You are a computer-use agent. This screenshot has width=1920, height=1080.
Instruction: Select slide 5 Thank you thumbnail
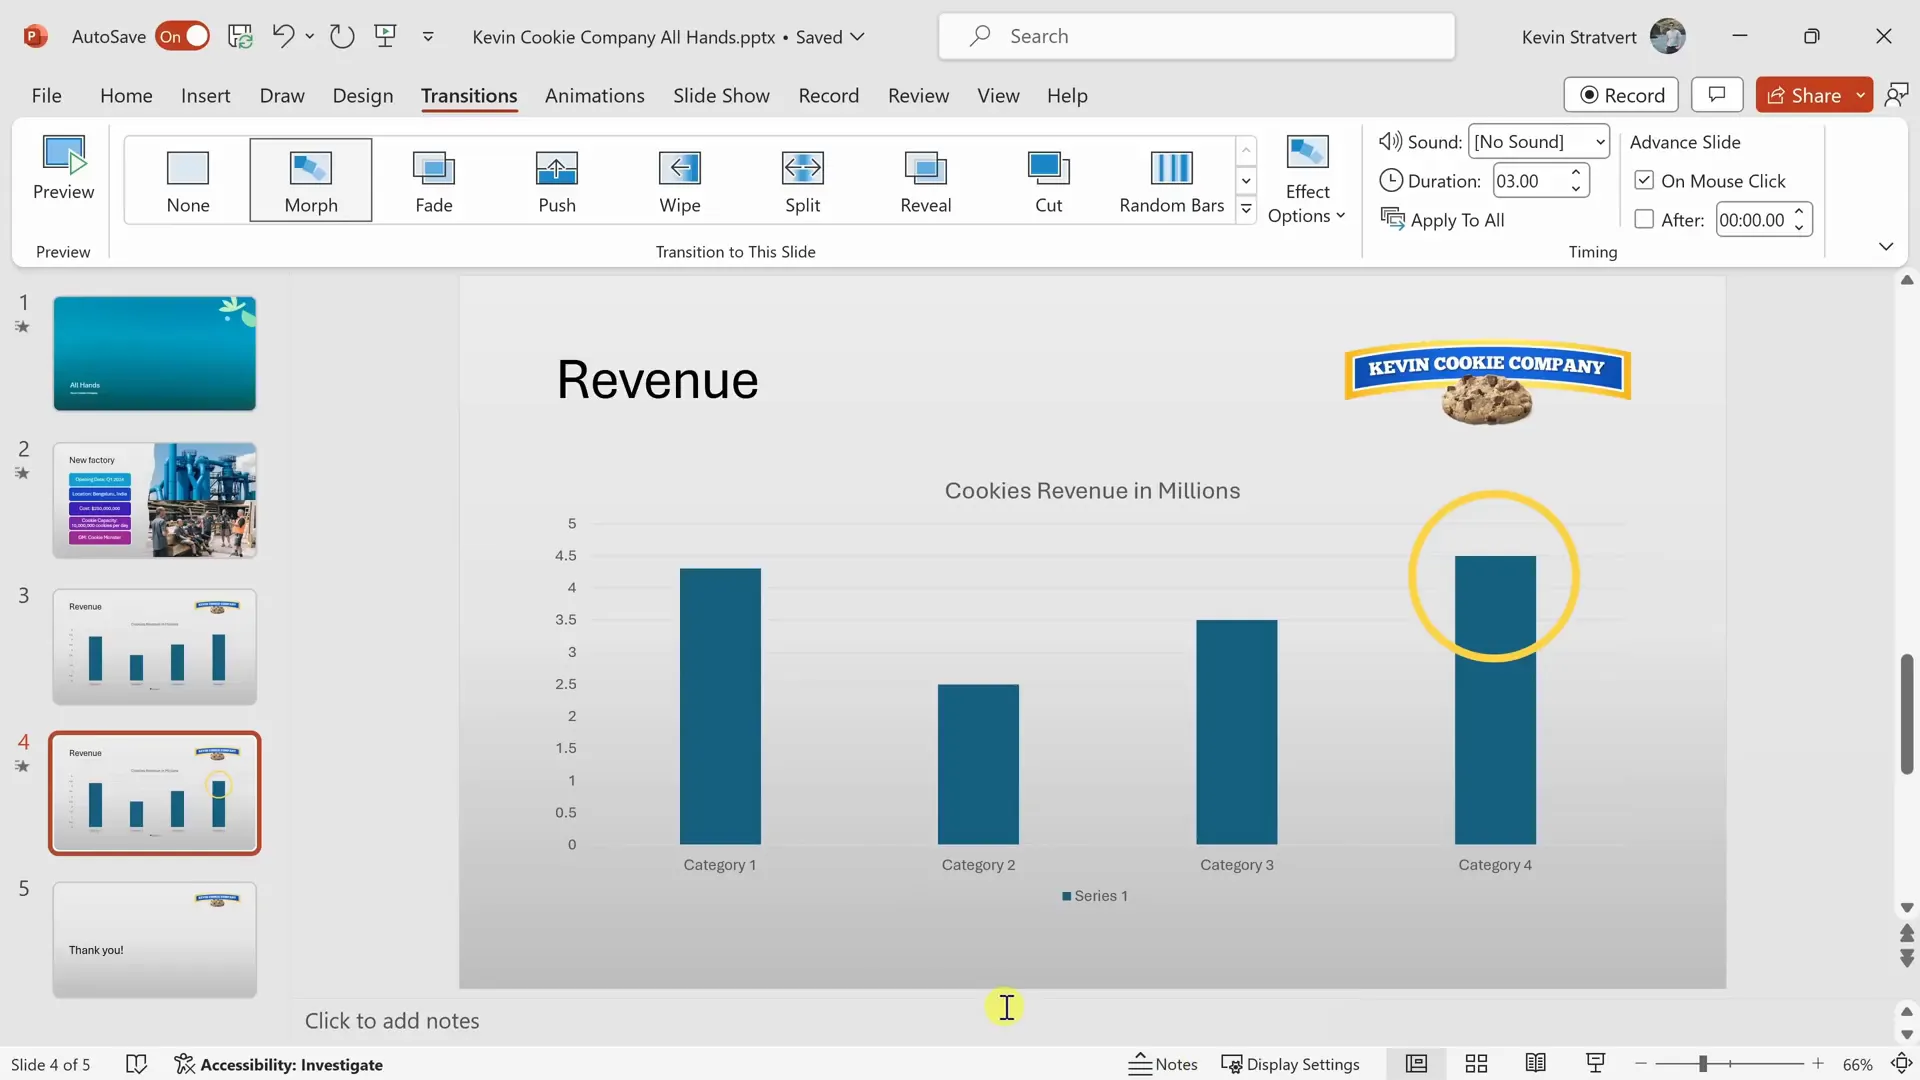(x=155, y=940)
